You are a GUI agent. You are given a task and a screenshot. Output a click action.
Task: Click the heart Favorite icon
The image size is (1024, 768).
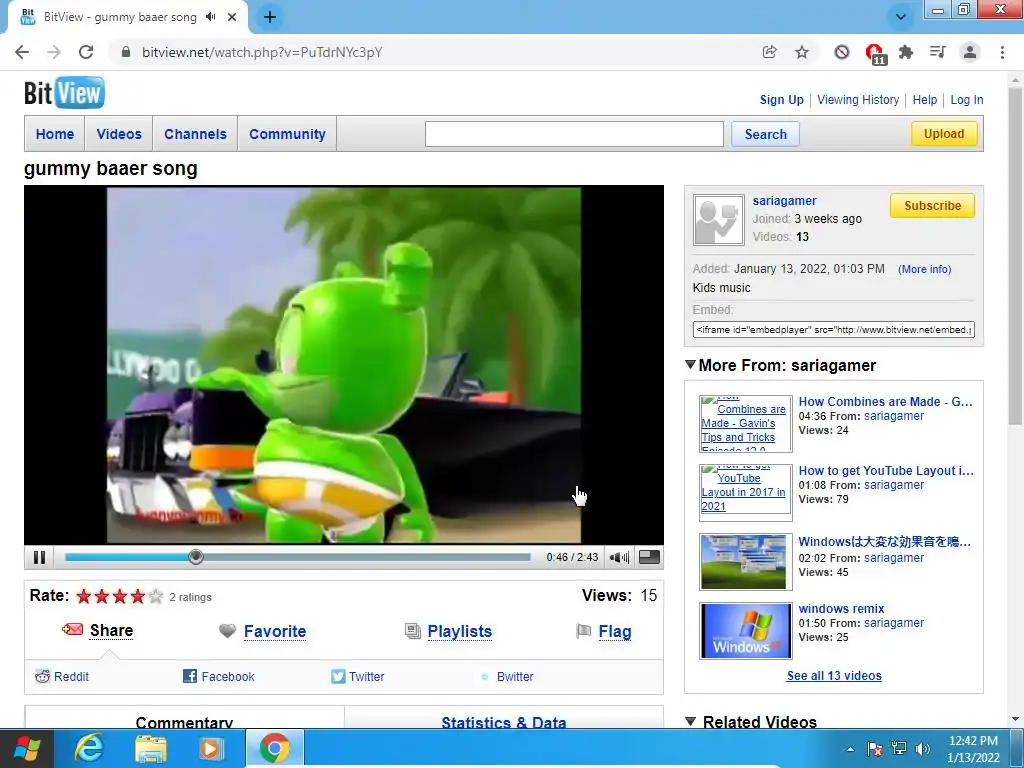[x=227, y=631]
